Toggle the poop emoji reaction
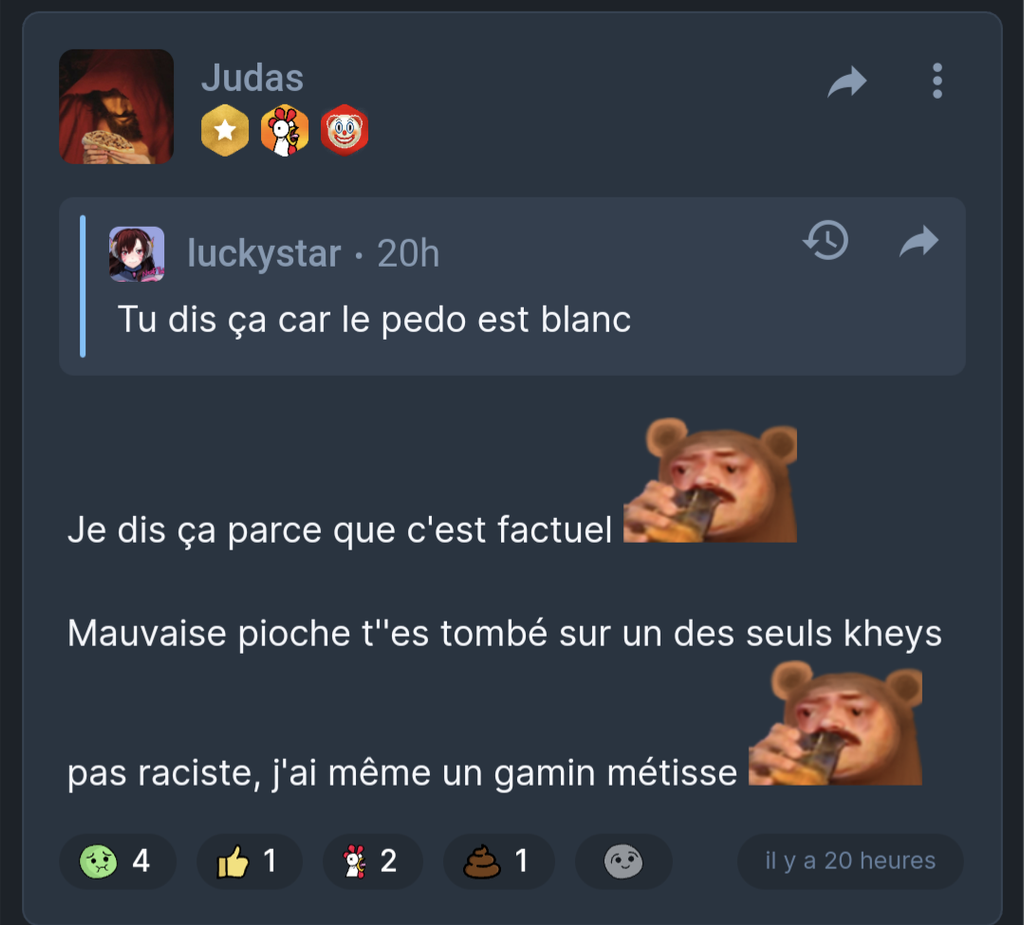 click(x=499, y=861)
